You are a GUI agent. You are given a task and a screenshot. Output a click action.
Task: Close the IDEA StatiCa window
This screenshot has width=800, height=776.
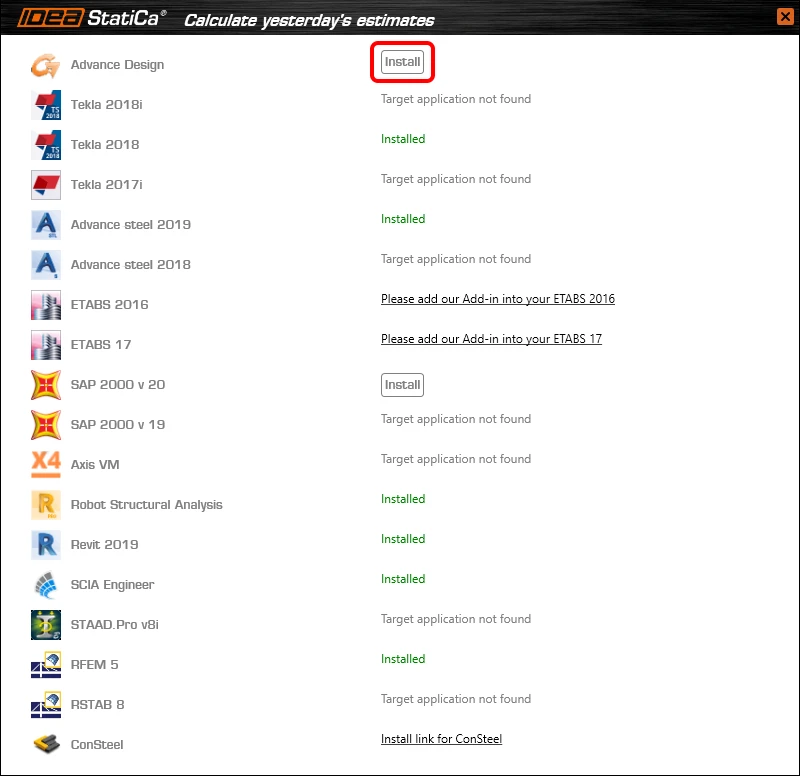click(x=785, y=16)
